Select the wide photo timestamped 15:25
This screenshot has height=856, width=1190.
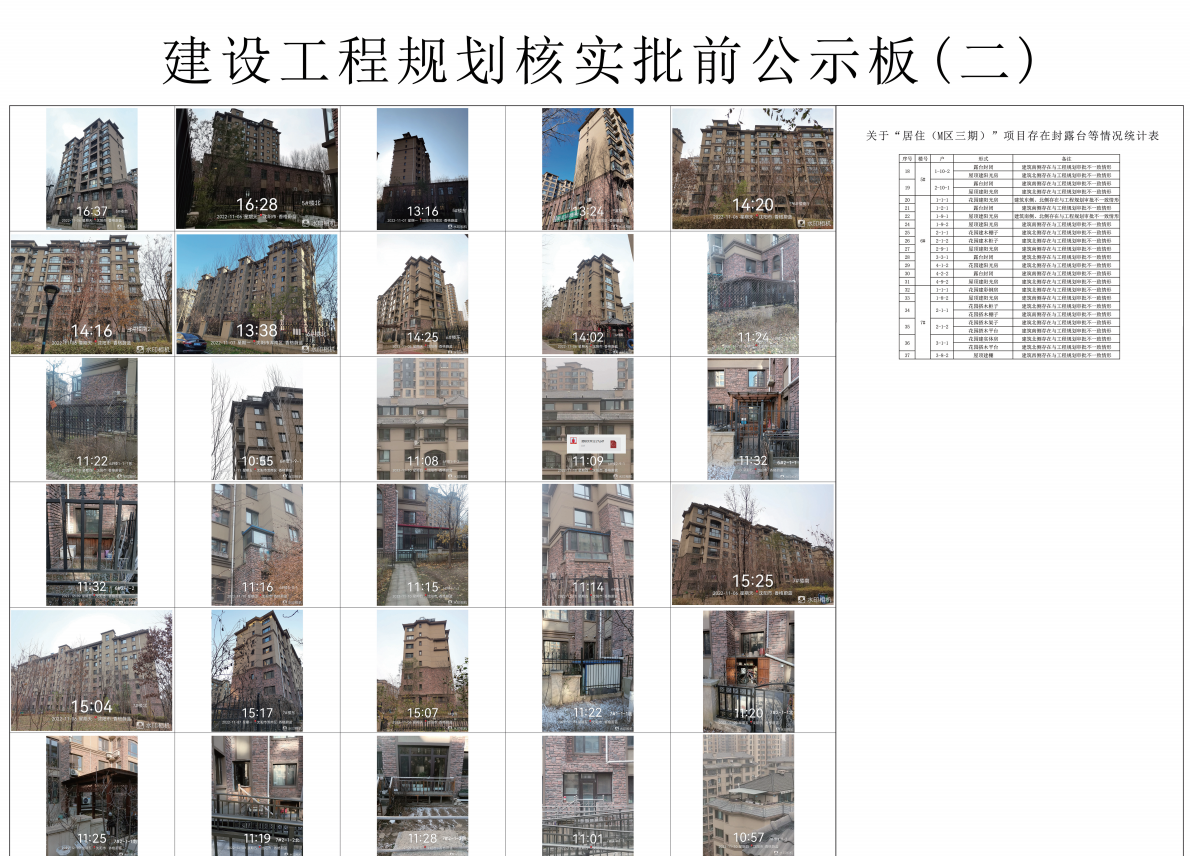752,545
